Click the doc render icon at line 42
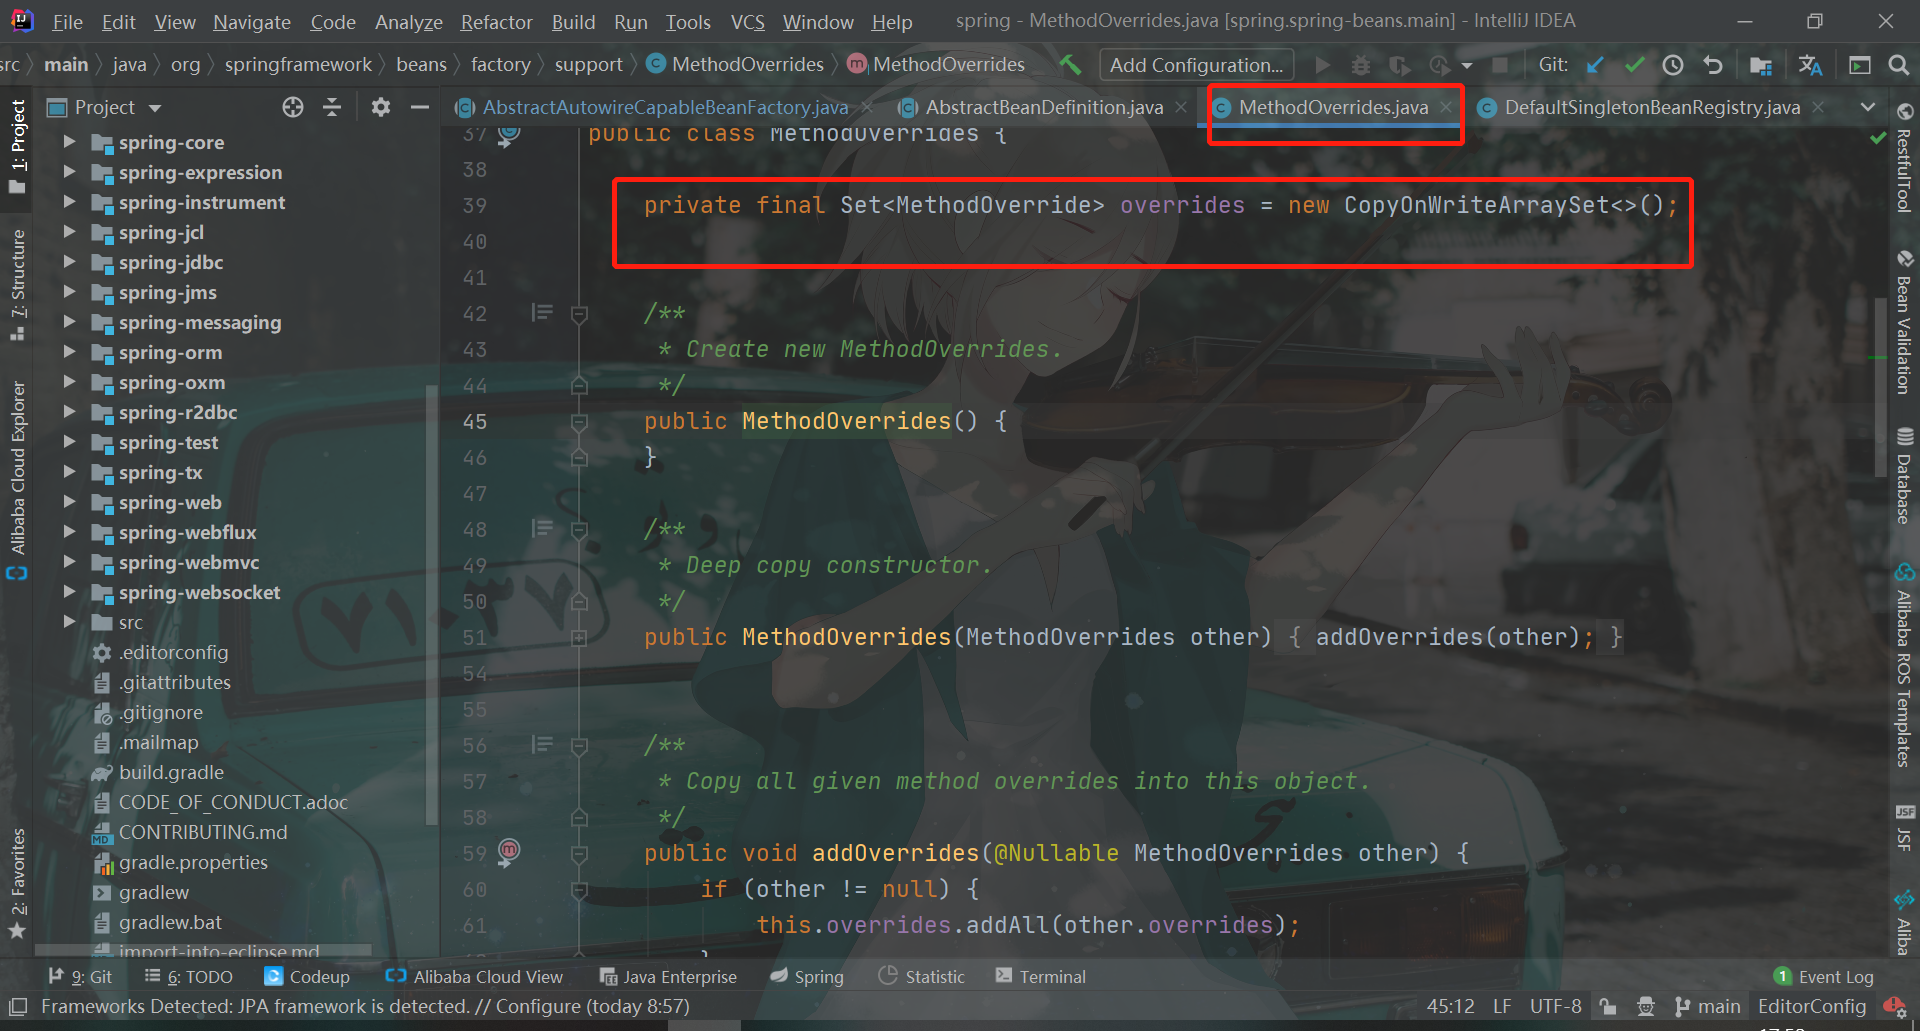1920x1031 pixels. click(x=542, y=313)
